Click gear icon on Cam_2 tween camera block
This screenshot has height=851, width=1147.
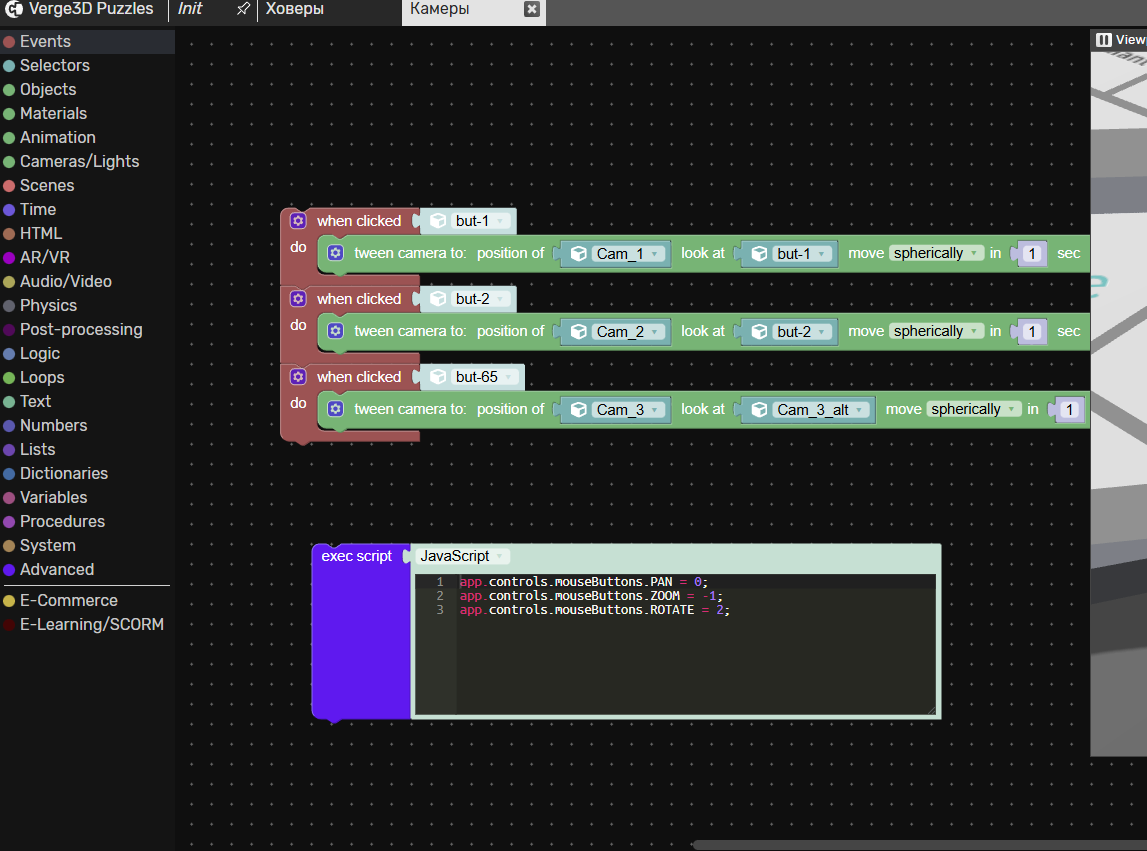[336, 331]
